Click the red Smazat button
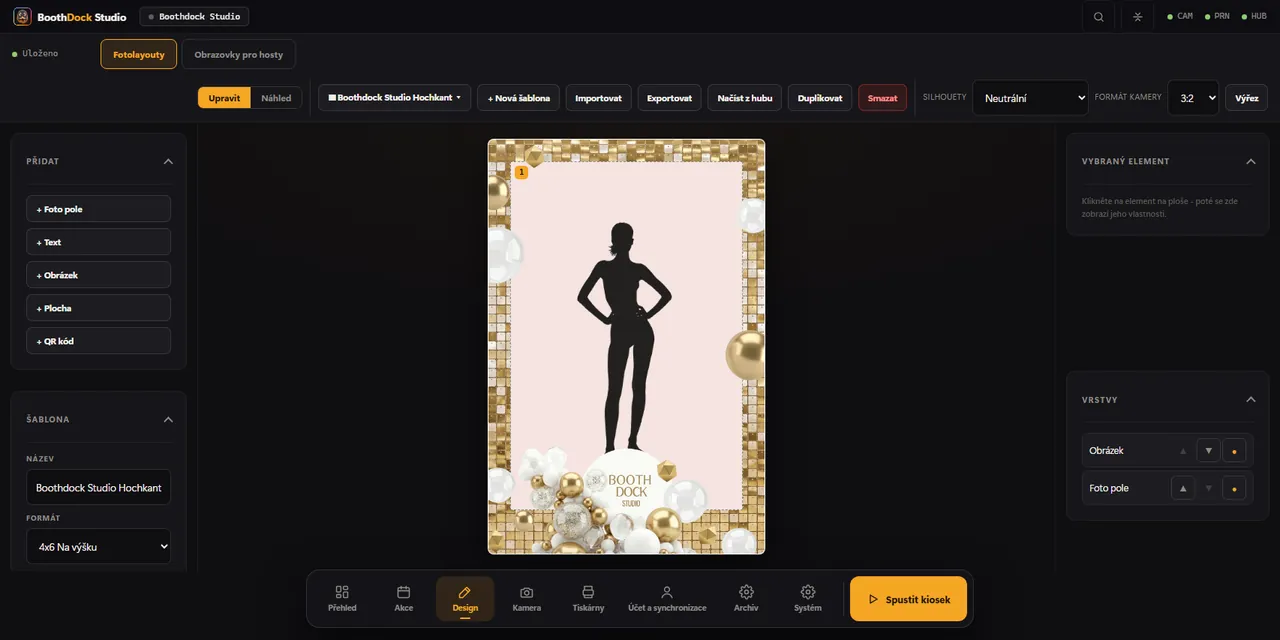 click(882, 98)
